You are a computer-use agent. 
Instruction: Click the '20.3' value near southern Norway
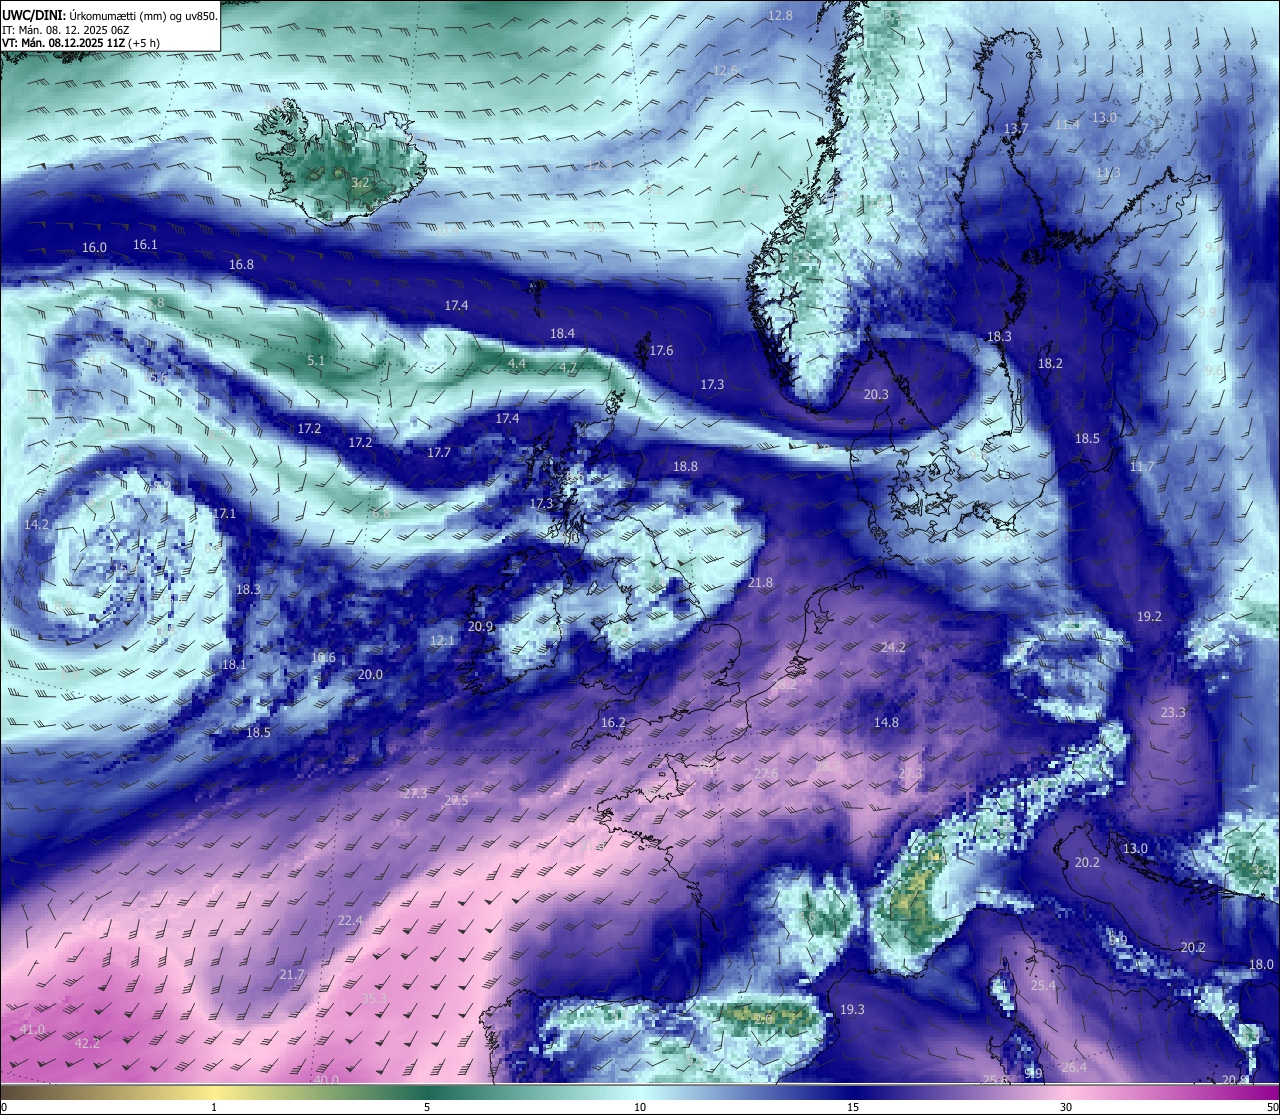(x=876, y=395)
